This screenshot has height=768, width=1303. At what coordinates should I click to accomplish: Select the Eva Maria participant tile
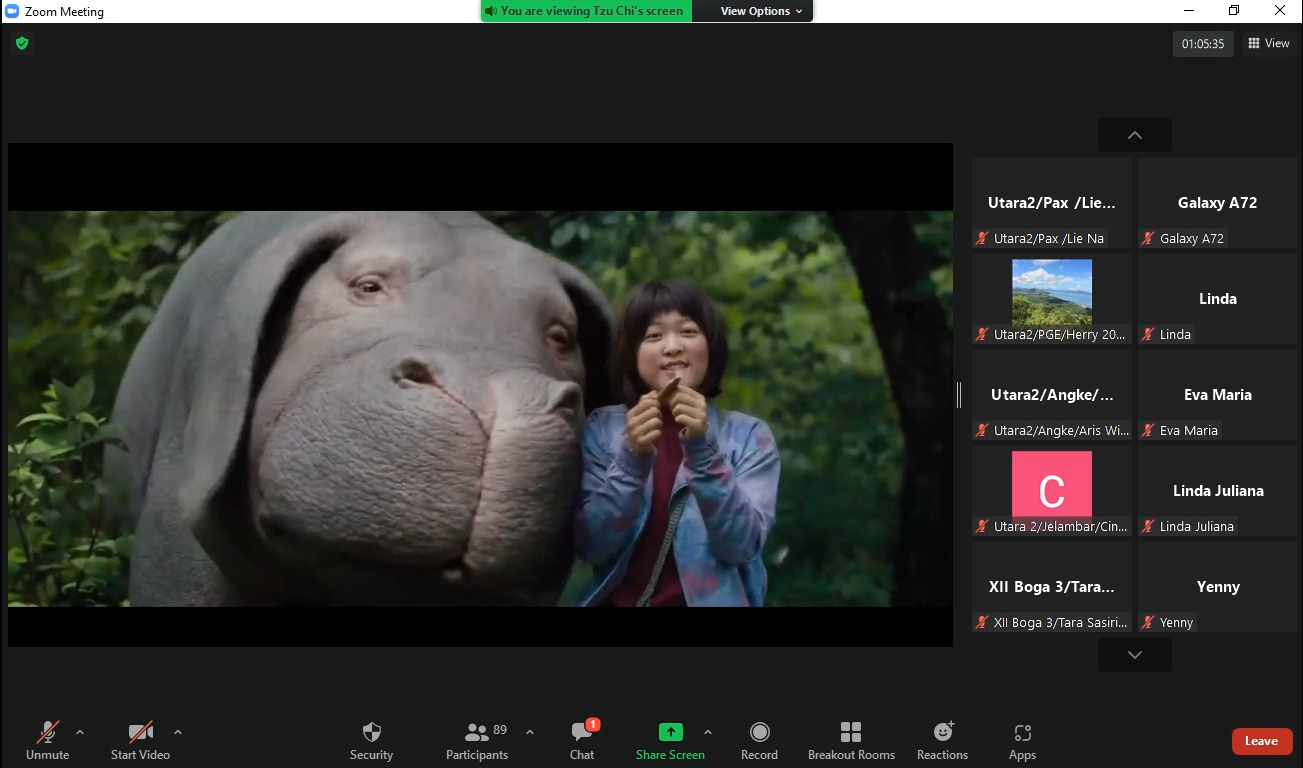pos(1217,395)
